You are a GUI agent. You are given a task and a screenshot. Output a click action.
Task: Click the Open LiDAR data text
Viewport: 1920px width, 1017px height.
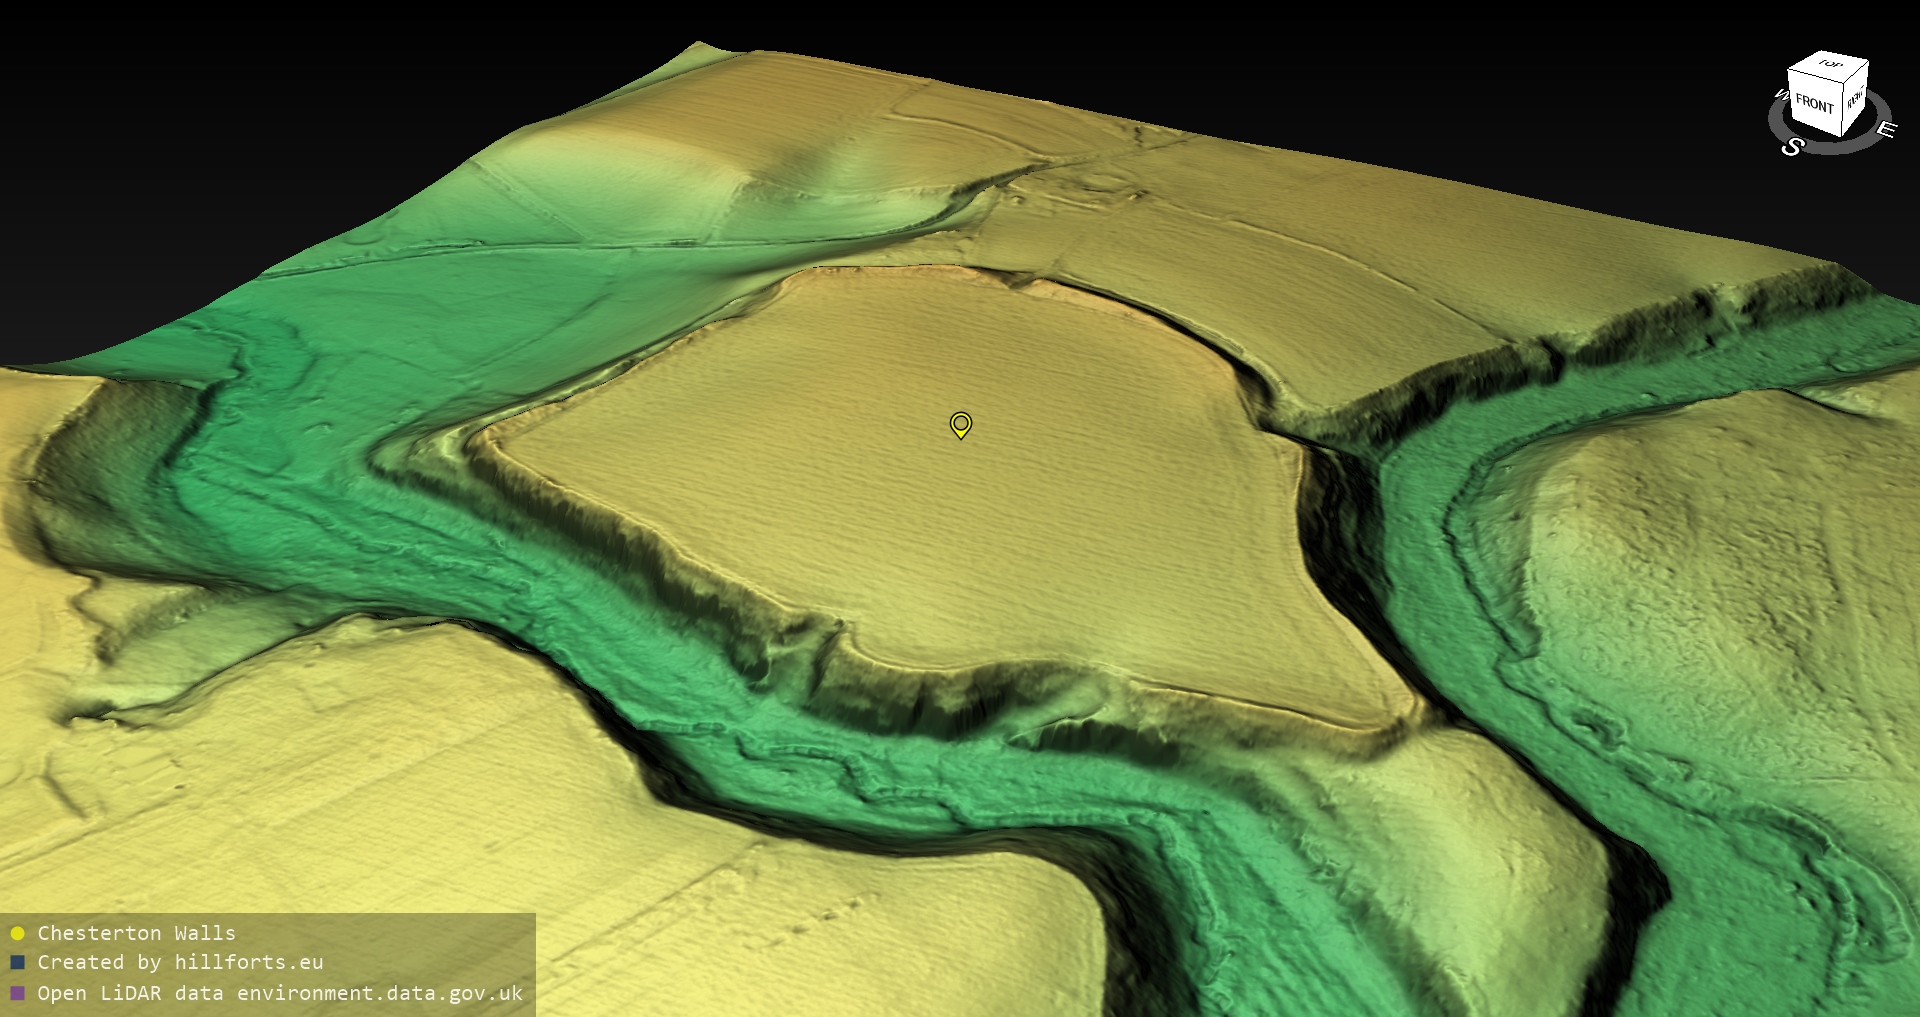132,993
